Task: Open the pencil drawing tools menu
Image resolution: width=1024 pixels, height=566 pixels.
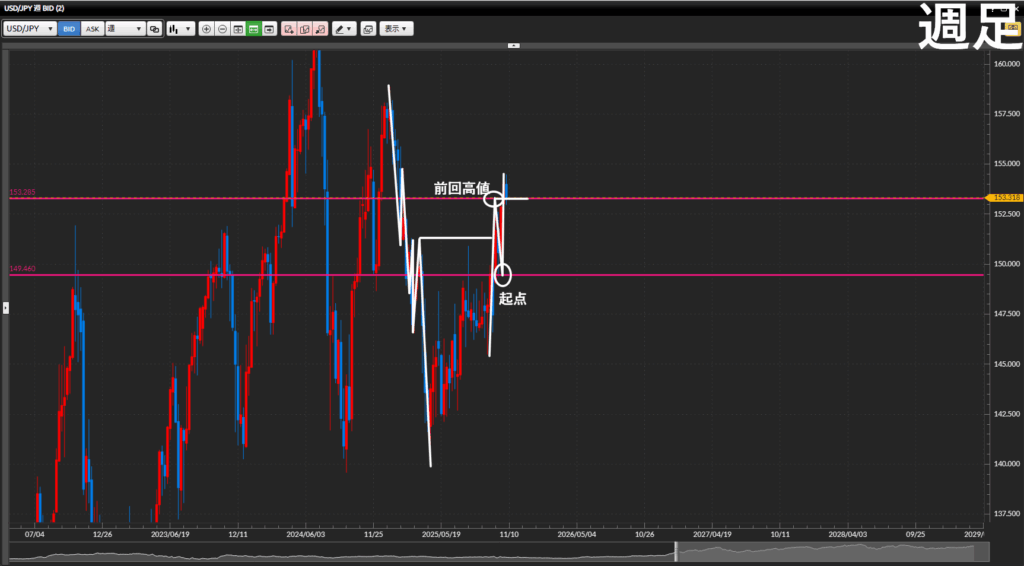Action: point(344,29)
